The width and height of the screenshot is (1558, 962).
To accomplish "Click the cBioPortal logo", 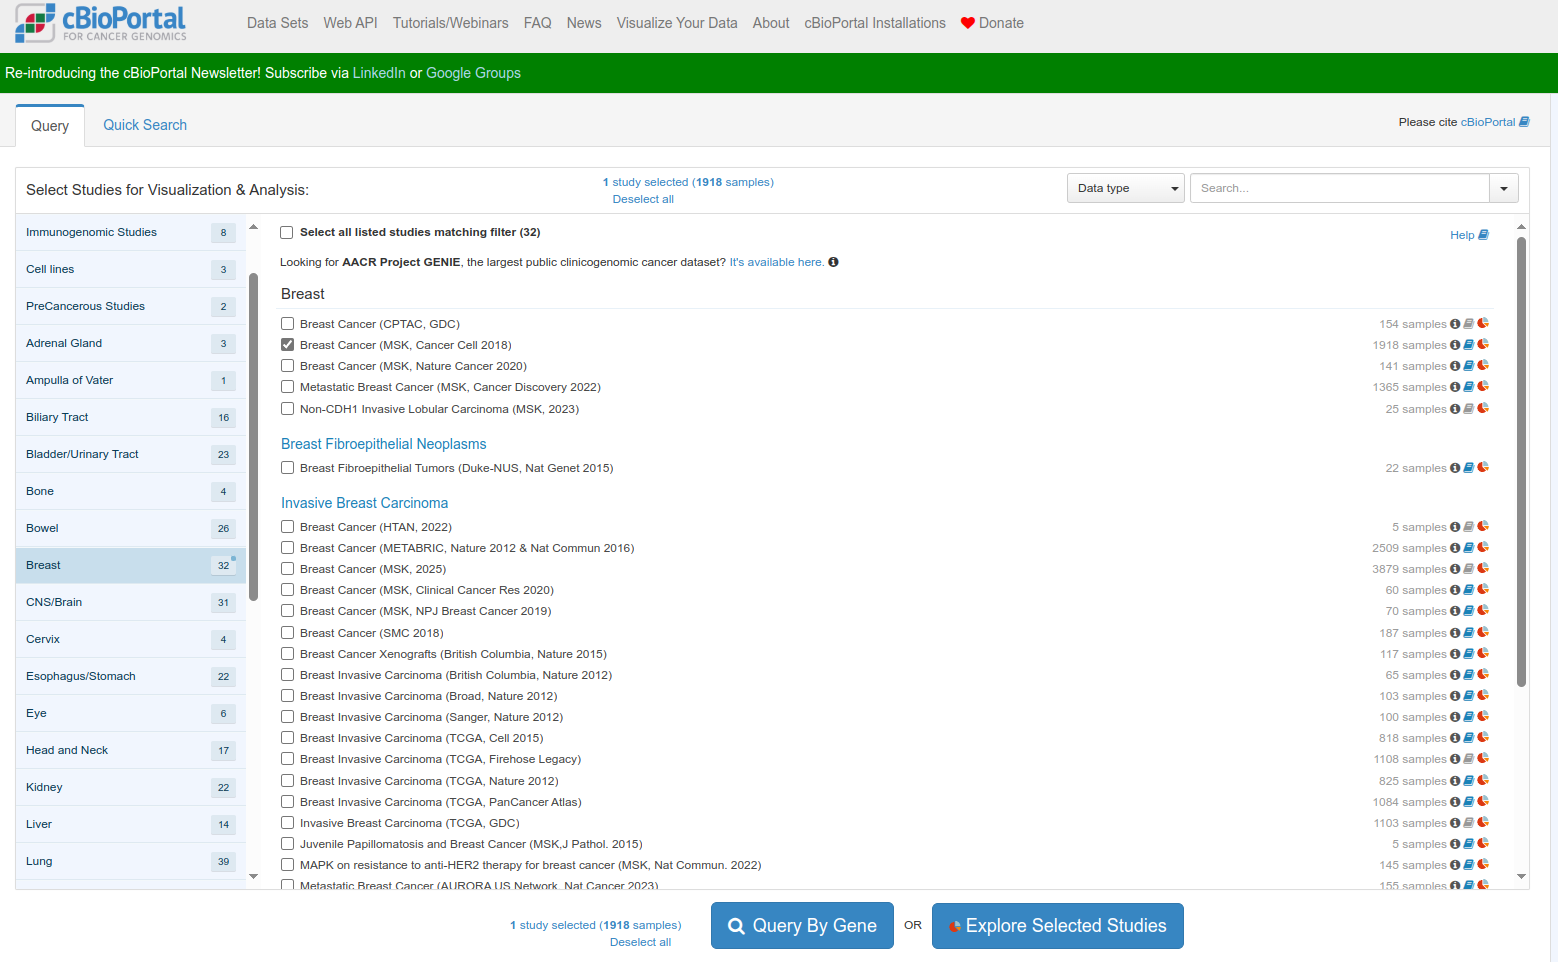I will pyautogui.click(x=101, y=23).
